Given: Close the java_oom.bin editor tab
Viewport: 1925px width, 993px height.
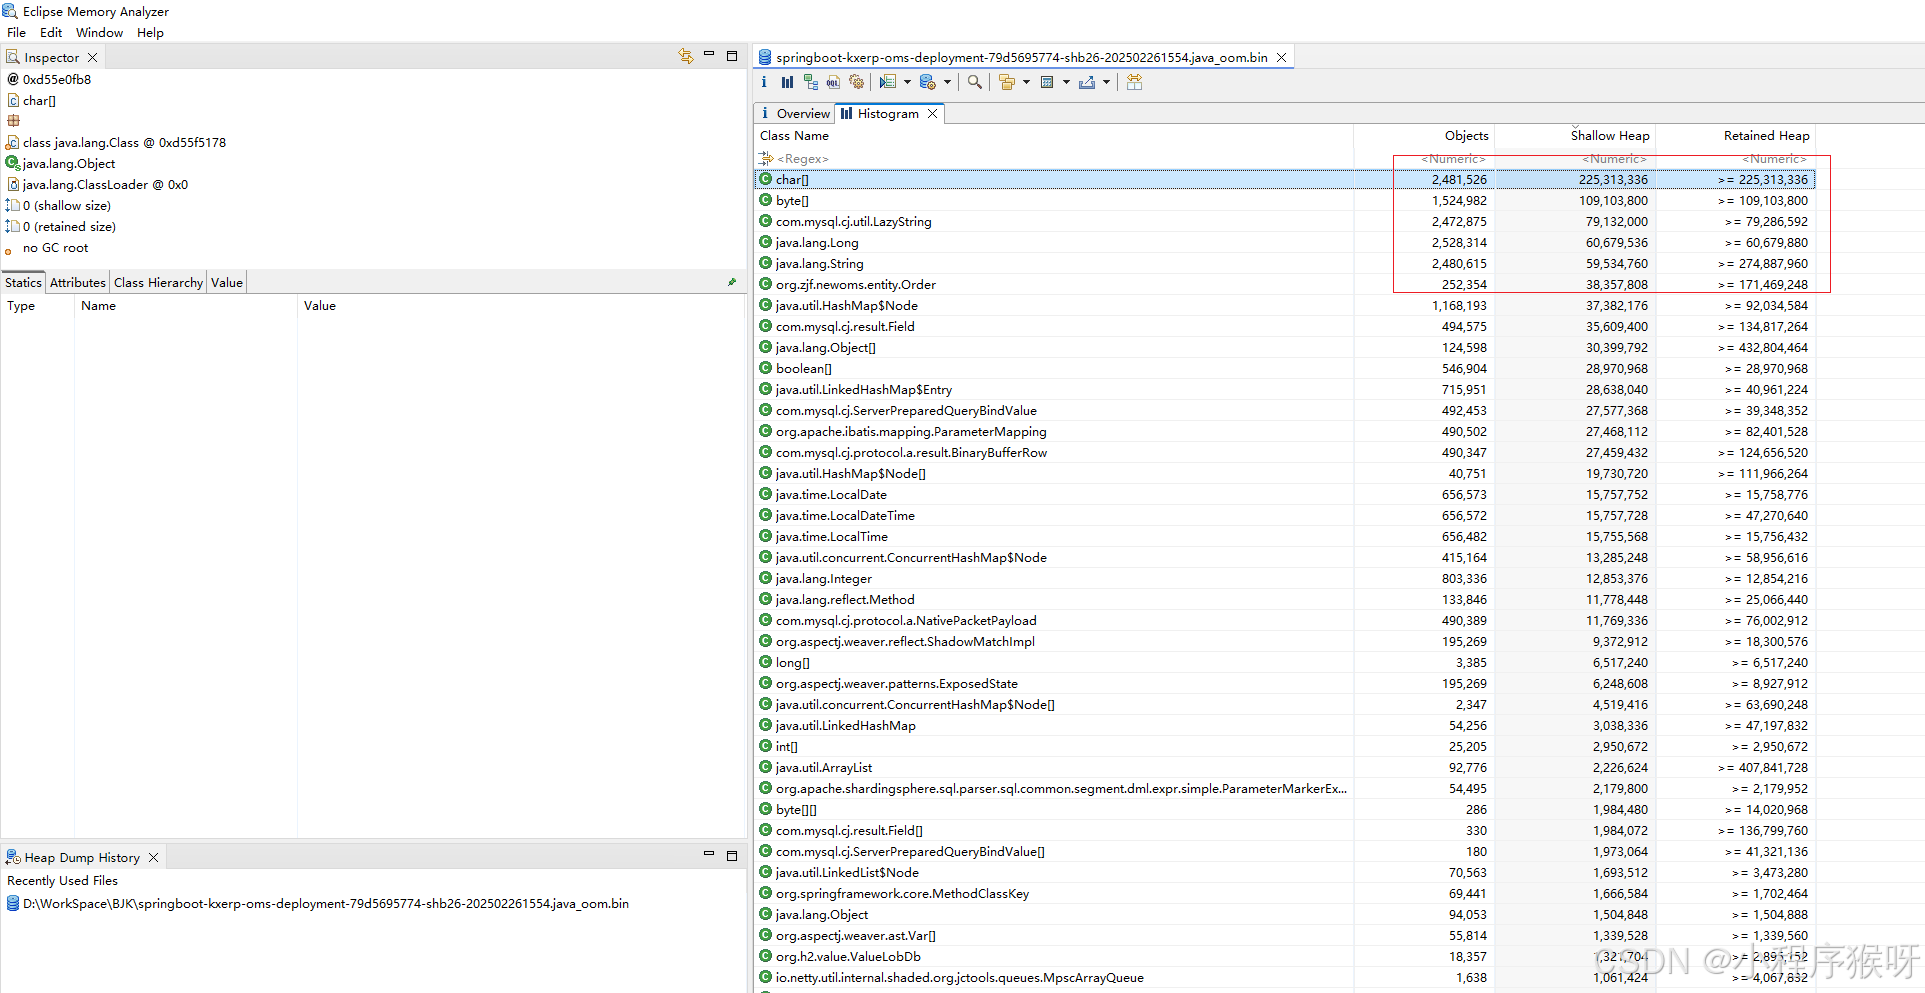Looking at the screenshot, I should 1281,57.
